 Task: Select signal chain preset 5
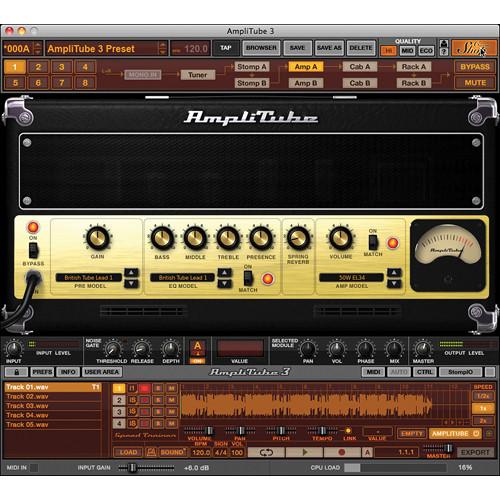pyautogui.click(x=15, y=83)
